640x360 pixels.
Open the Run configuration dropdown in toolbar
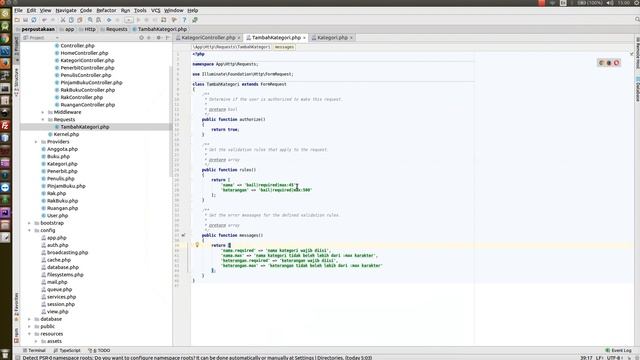tap(129, 20)
